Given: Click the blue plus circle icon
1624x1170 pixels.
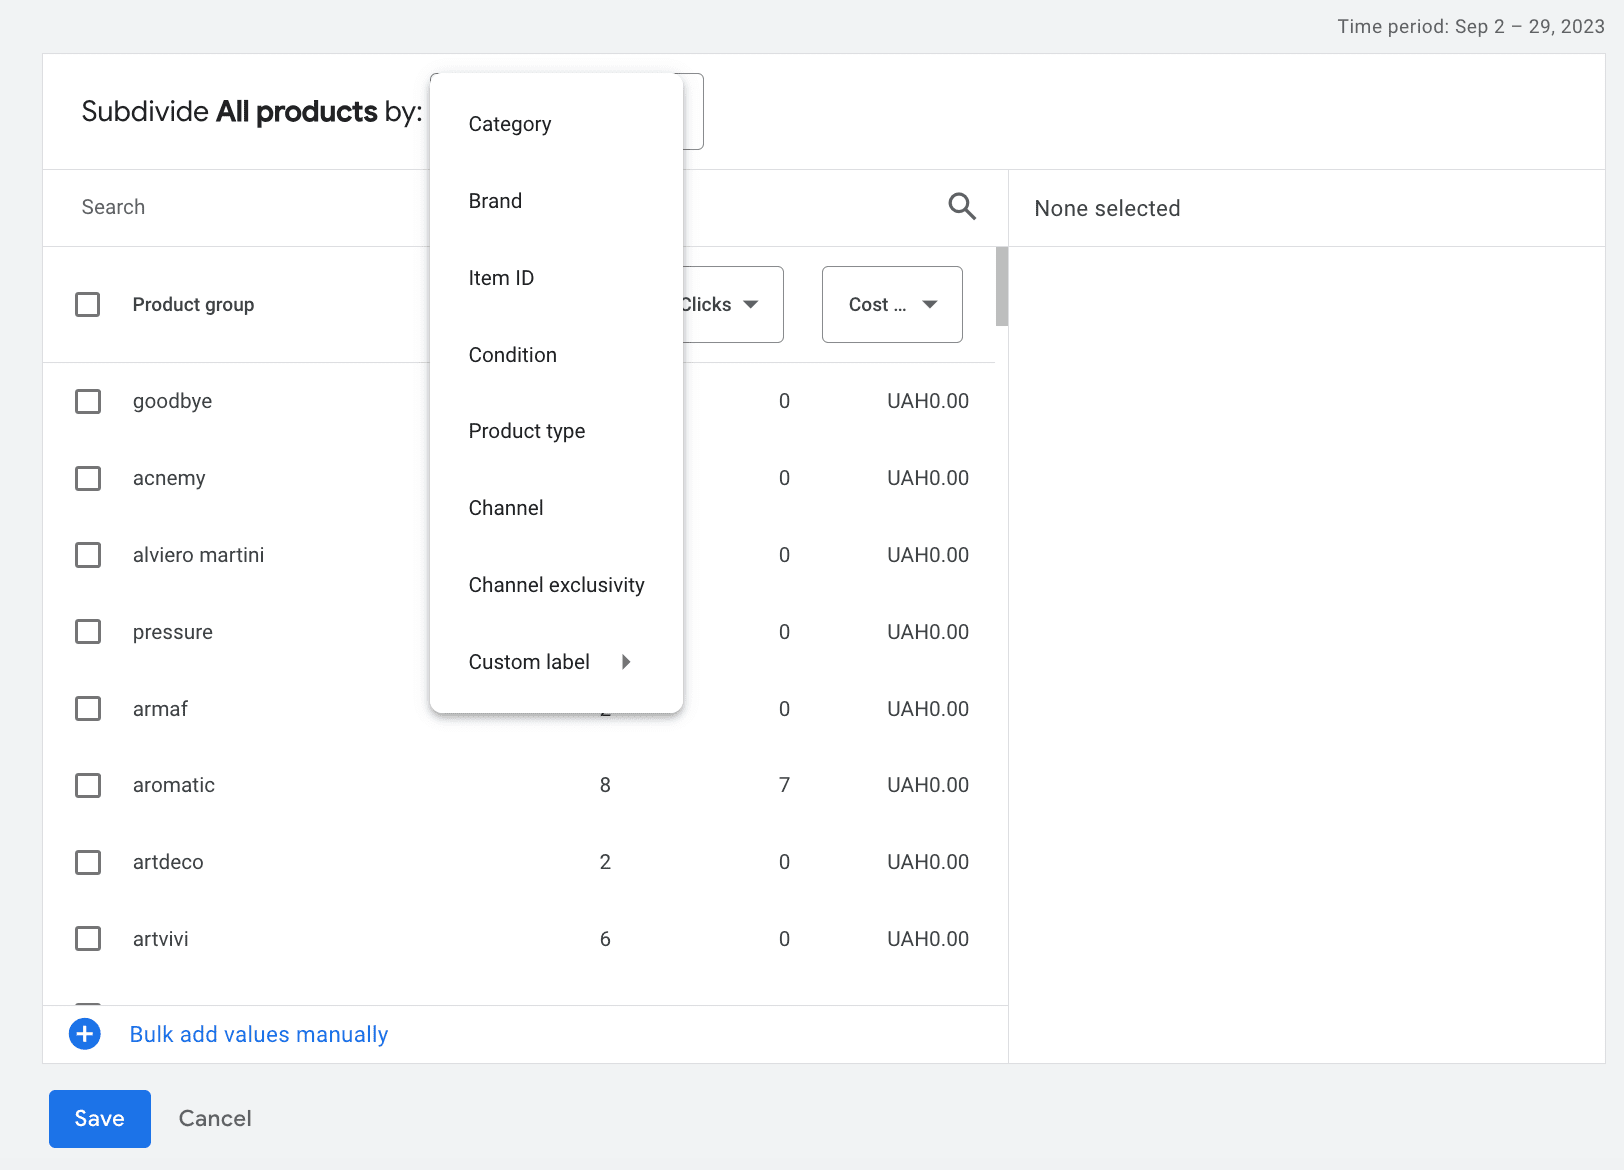Looking at the screenshot, I should (85, 1034).
